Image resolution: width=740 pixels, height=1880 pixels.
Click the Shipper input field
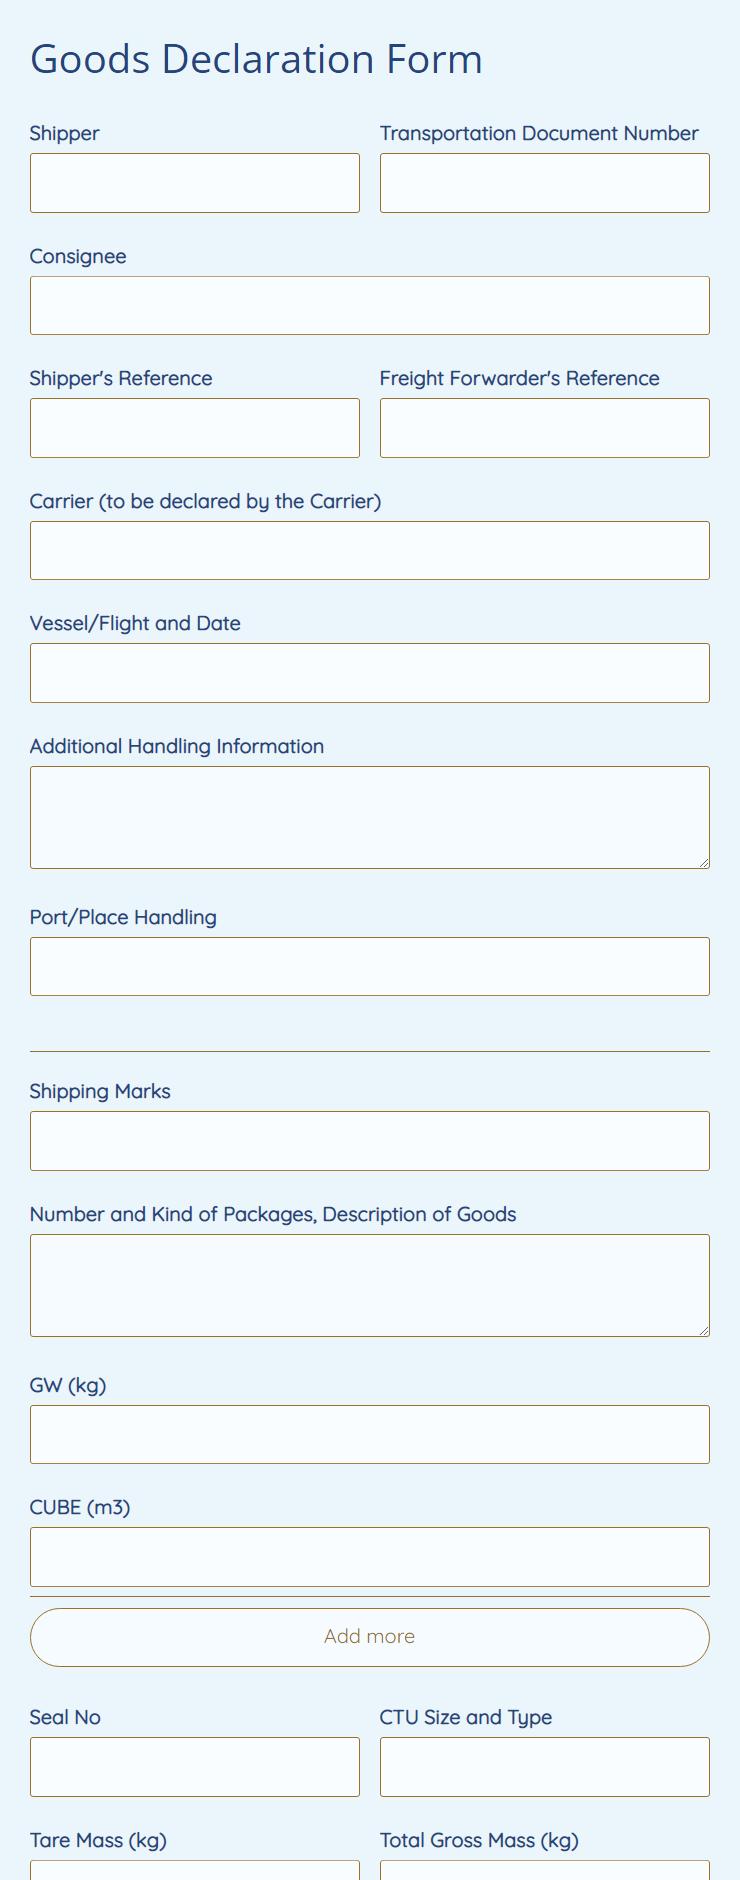[194, 182]
